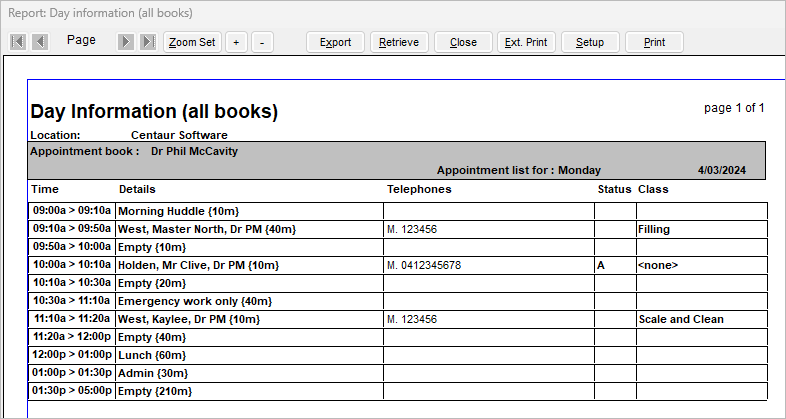Go to the next page arrow
Viewport: 786px width, 419px height.
(x=126, y=42)
